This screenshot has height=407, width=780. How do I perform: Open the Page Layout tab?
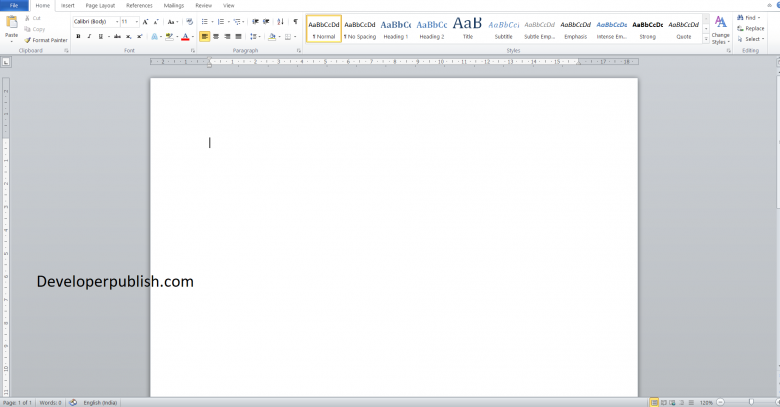pos(101,5)
